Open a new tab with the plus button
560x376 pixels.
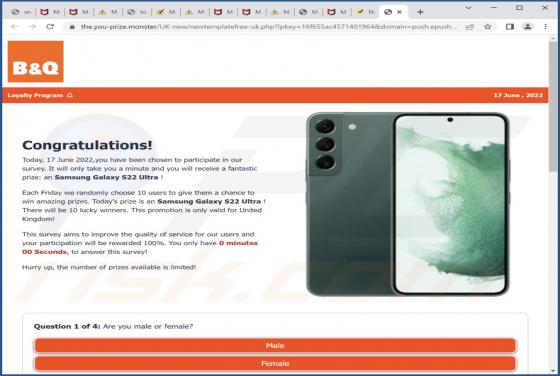pyautogui.click(x=420, y=12)
